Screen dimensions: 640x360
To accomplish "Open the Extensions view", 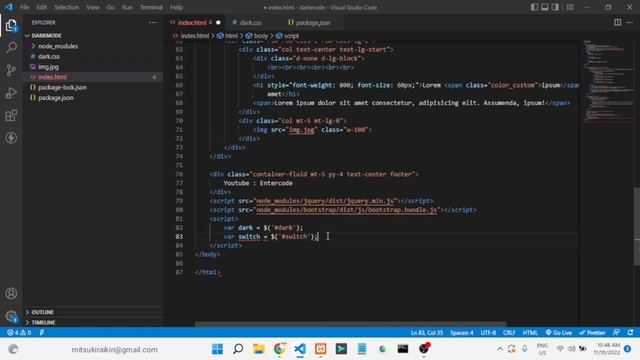I will coord(11,115).
